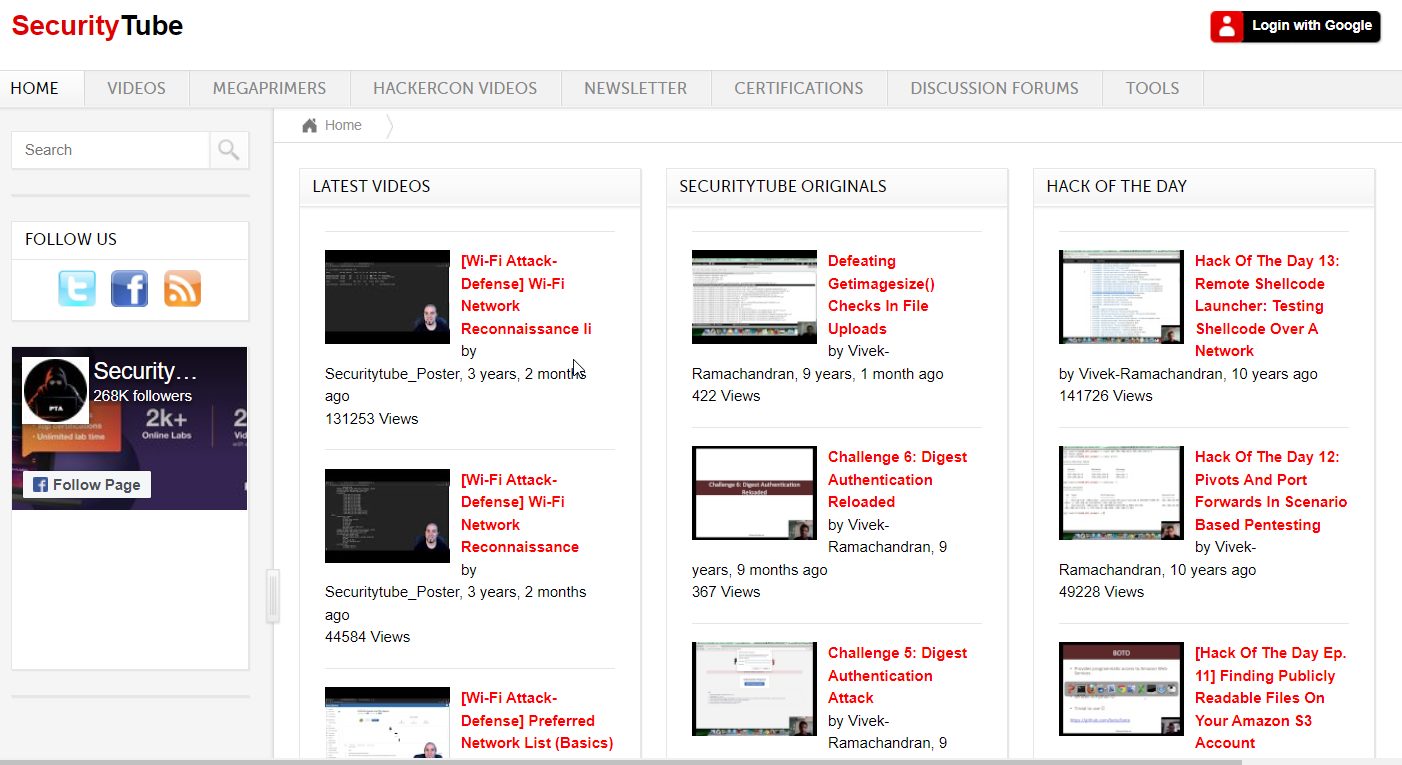This screenshot has width=1402, height=765.
Task: Click the SecurityTube logo
Action: point(97,26)
